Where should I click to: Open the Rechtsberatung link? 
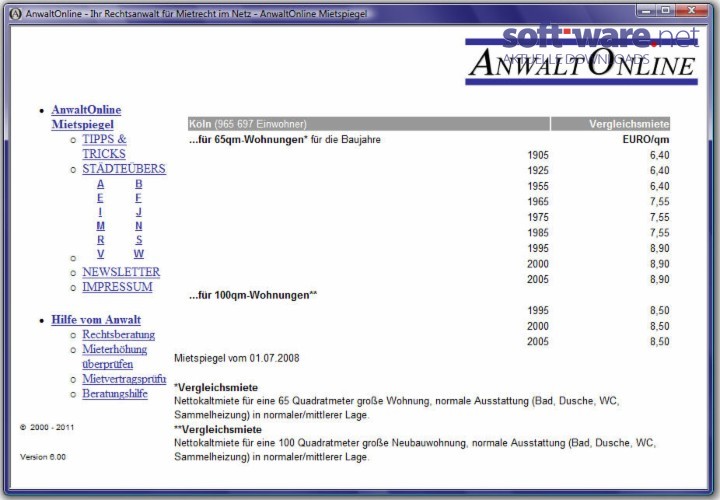click(x=118, y=334)
